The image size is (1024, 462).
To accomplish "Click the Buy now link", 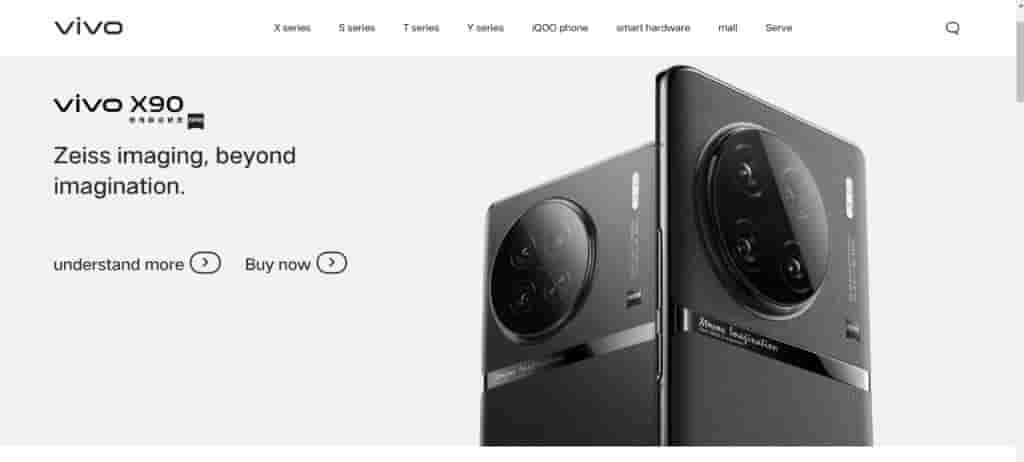I will [278, 265].
